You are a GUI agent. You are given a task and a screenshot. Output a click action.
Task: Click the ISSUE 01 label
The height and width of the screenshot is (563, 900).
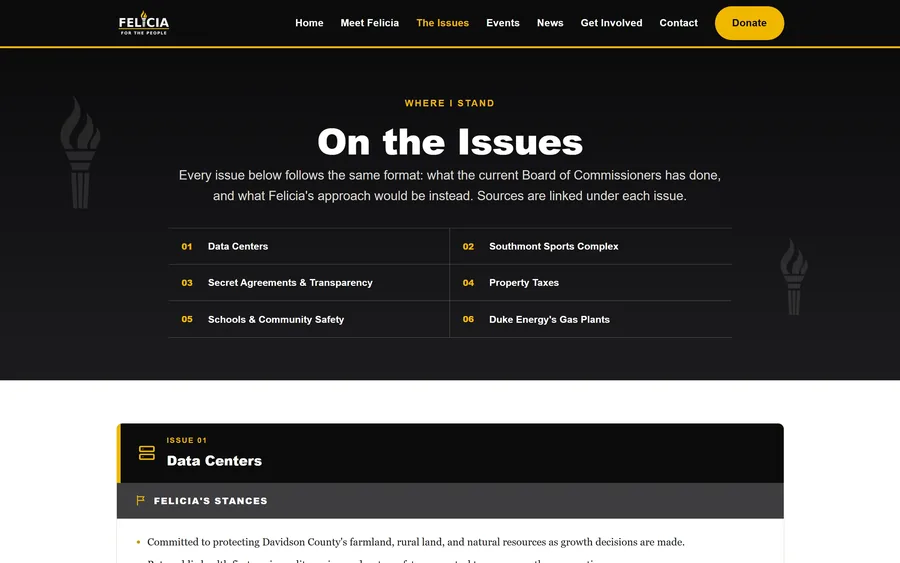click(x=187, y=440)
